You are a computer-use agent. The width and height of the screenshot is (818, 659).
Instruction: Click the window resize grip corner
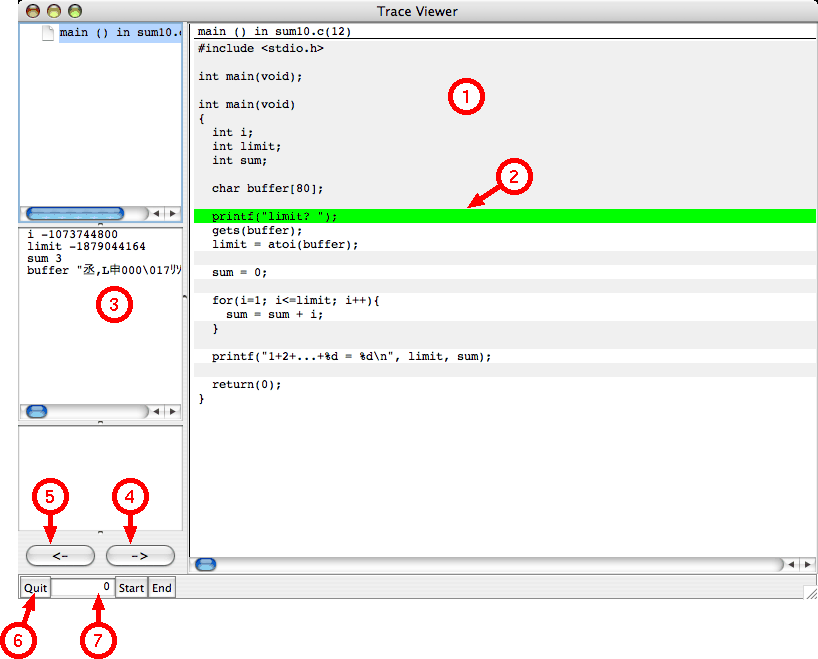click(x=810, y=591)
